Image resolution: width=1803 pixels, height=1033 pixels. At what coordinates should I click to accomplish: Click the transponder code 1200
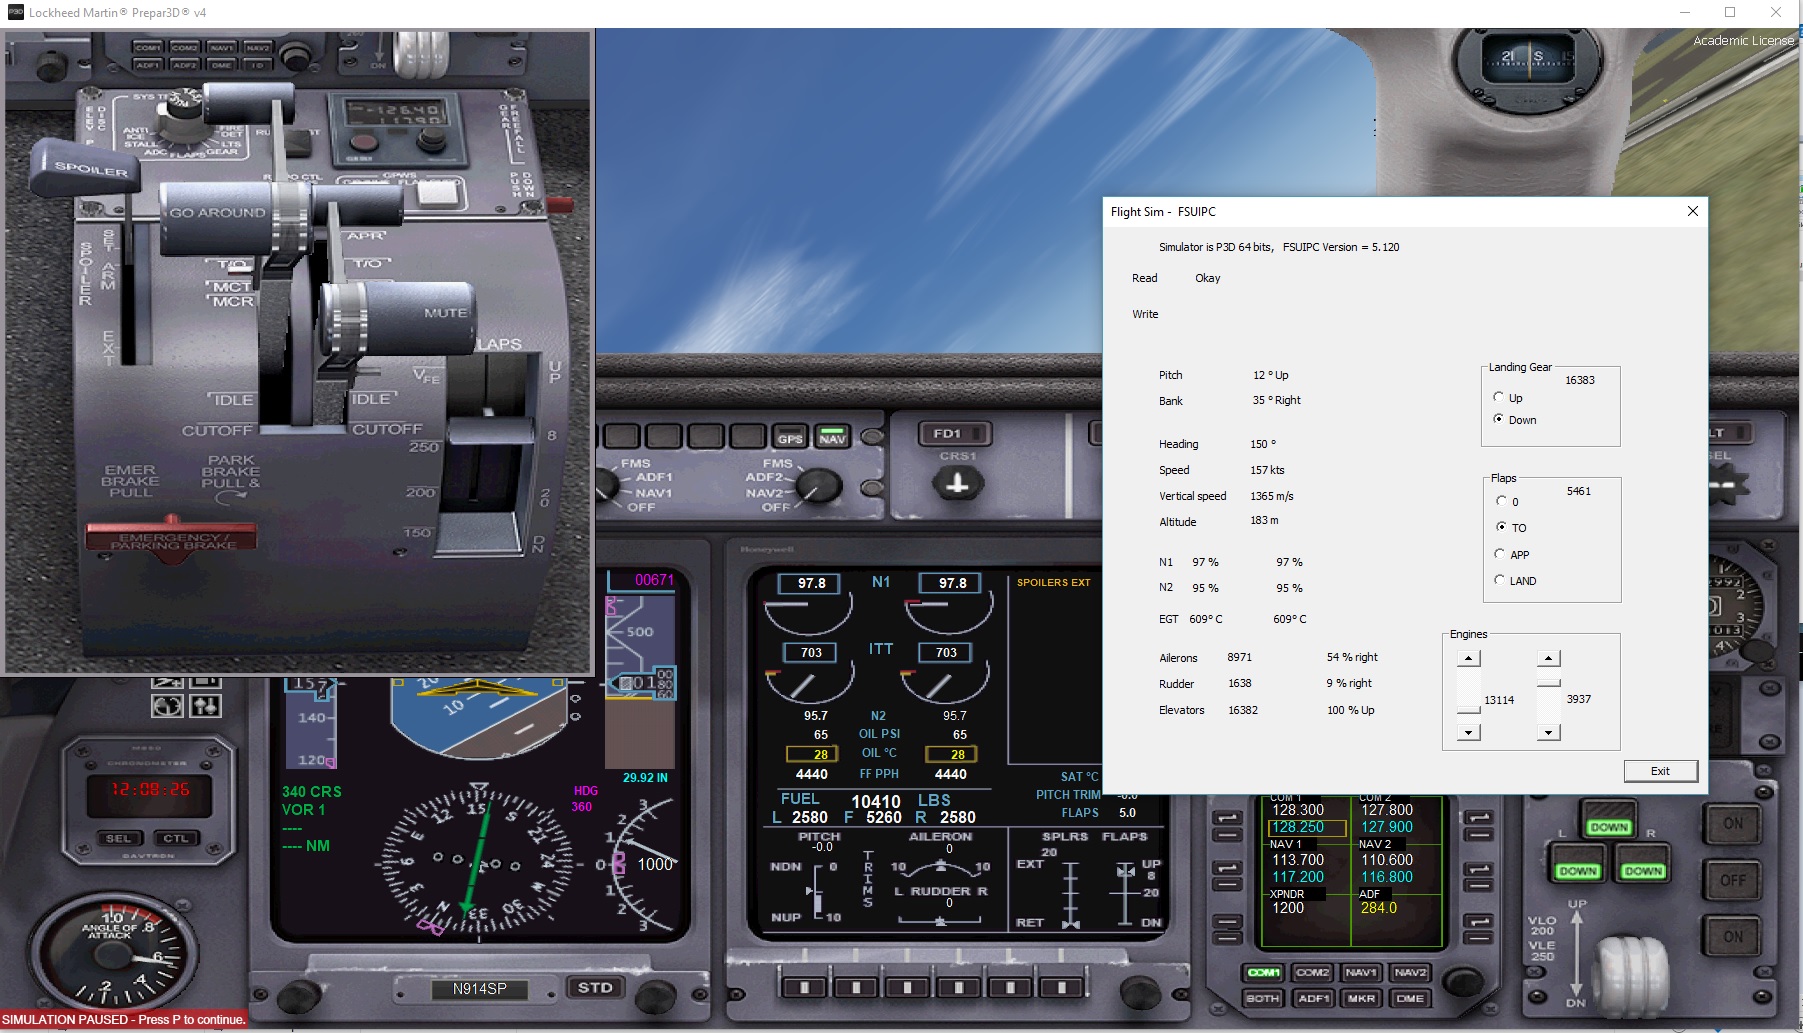pos(1288,908)
